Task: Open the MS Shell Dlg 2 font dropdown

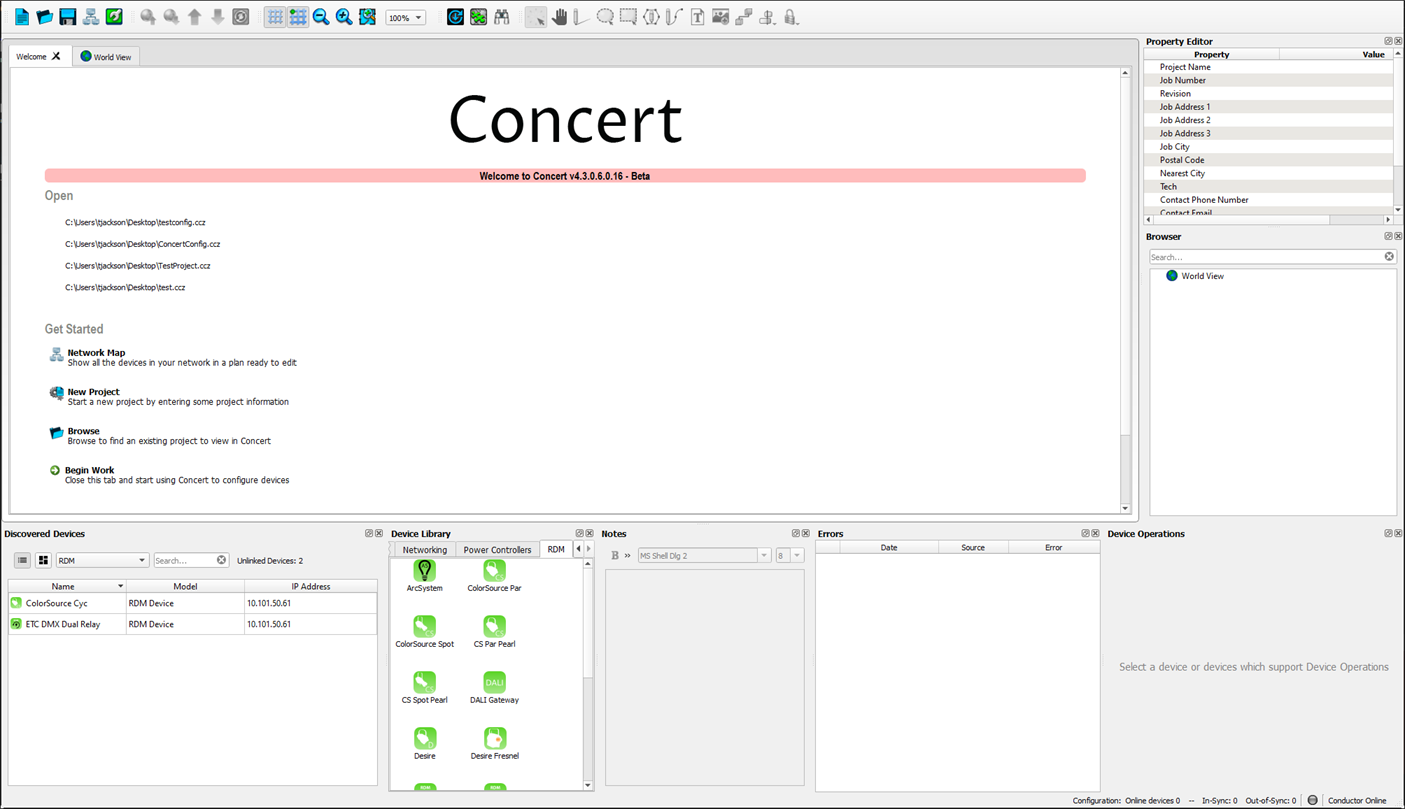Action: 703,556
